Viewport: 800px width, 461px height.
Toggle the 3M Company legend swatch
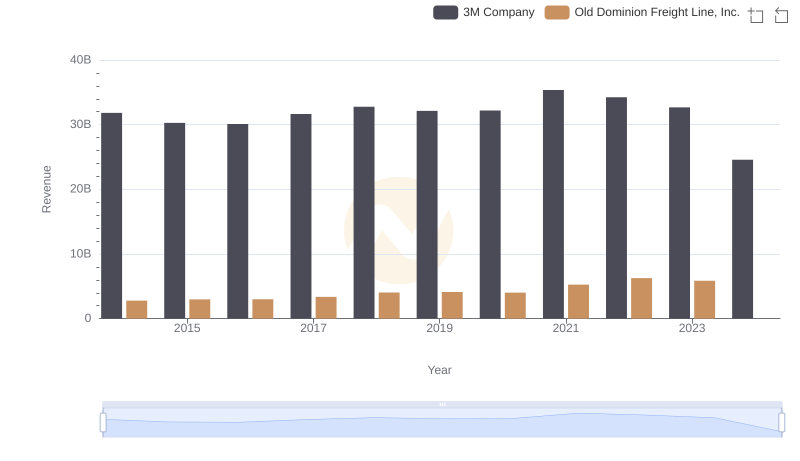pyautogui.click(x=445, y=12)
